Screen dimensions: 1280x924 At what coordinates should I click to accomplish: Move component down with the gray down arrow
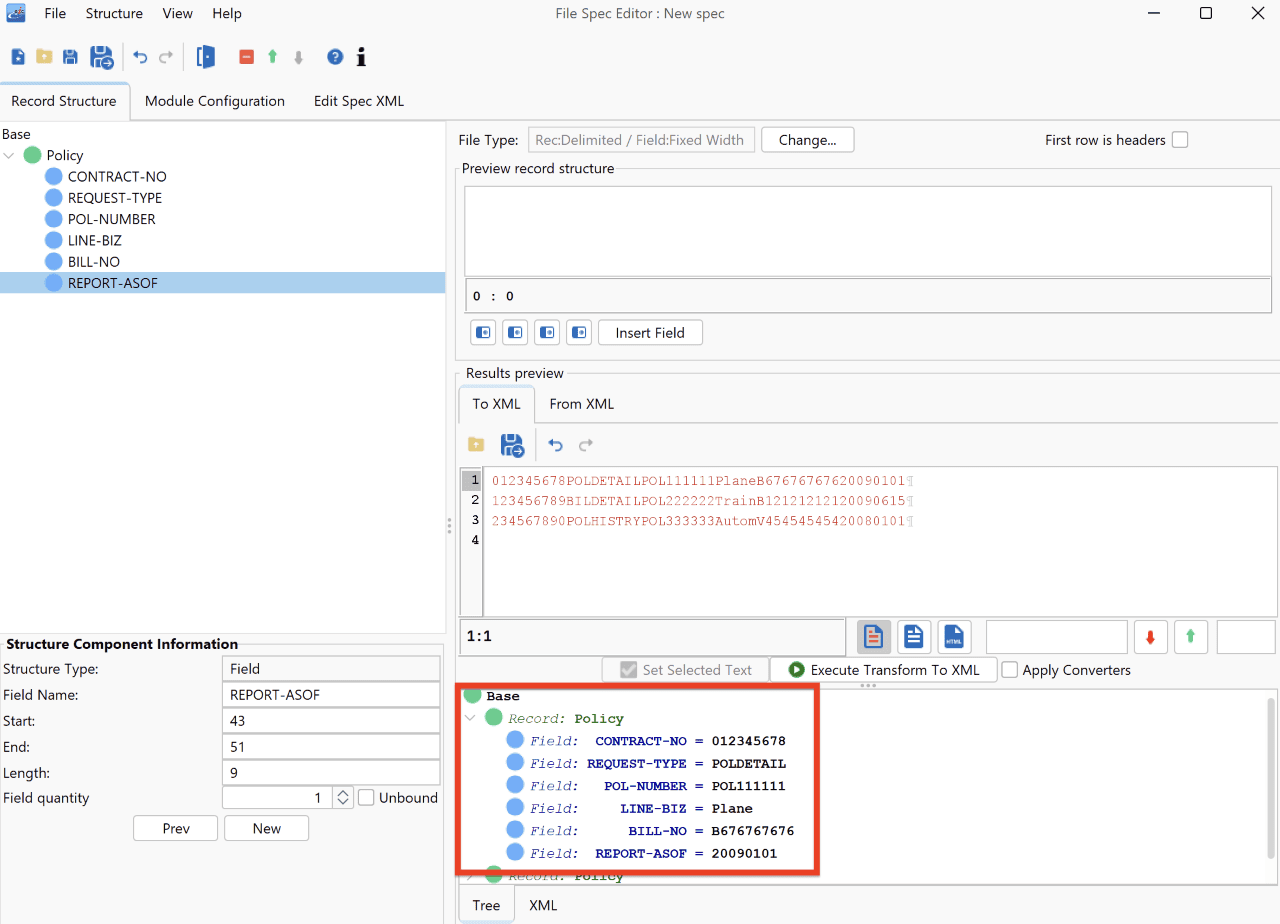coord(298,57)
